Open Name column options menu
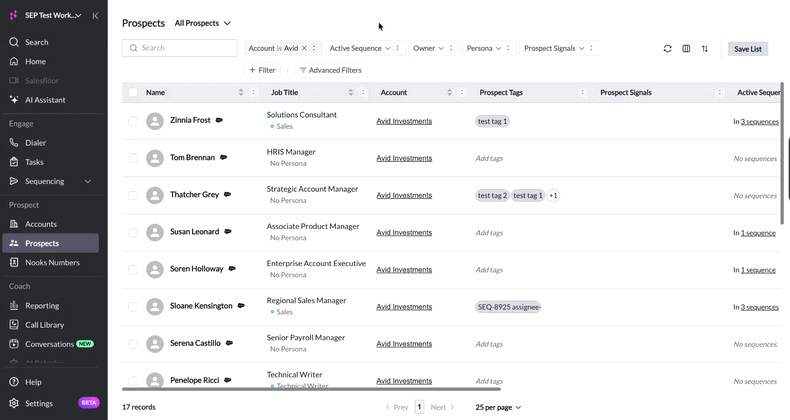The height and width of the screenshot is (420, 790). coord(253,92)
